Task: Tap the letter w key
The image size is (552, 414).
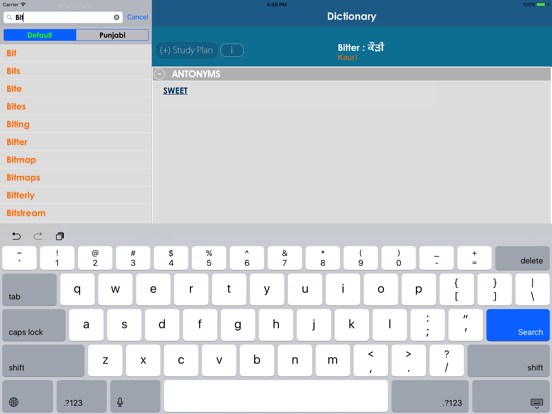Action: pos(115,290)
